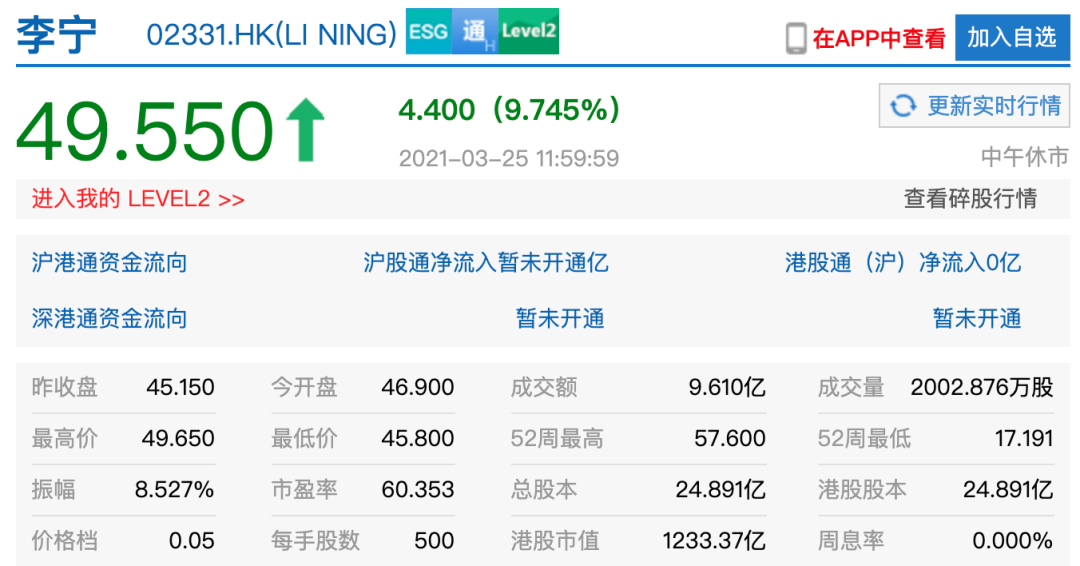Click the 49.550 current price
The image size is (1080, 566).
pos(144,131)
